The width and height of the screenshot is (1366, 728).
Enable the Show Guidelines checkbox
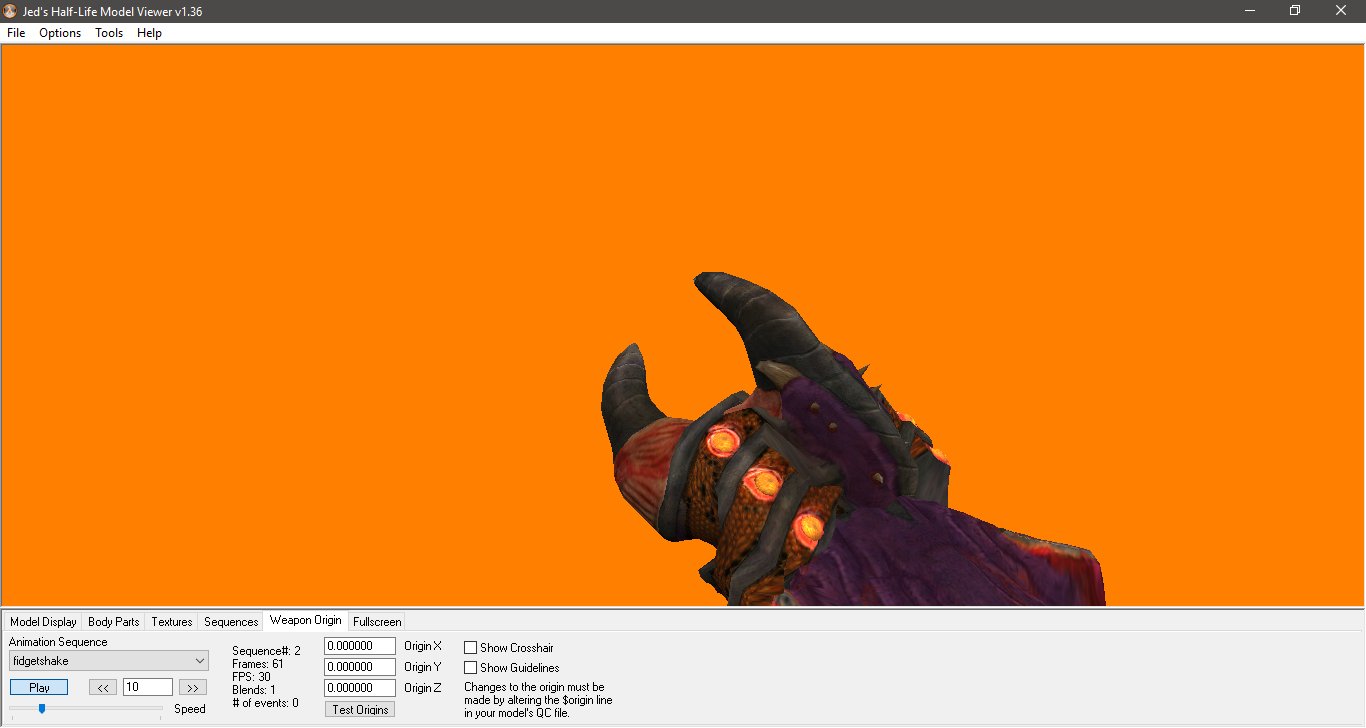pyautogui.click(x=469, y=667)
